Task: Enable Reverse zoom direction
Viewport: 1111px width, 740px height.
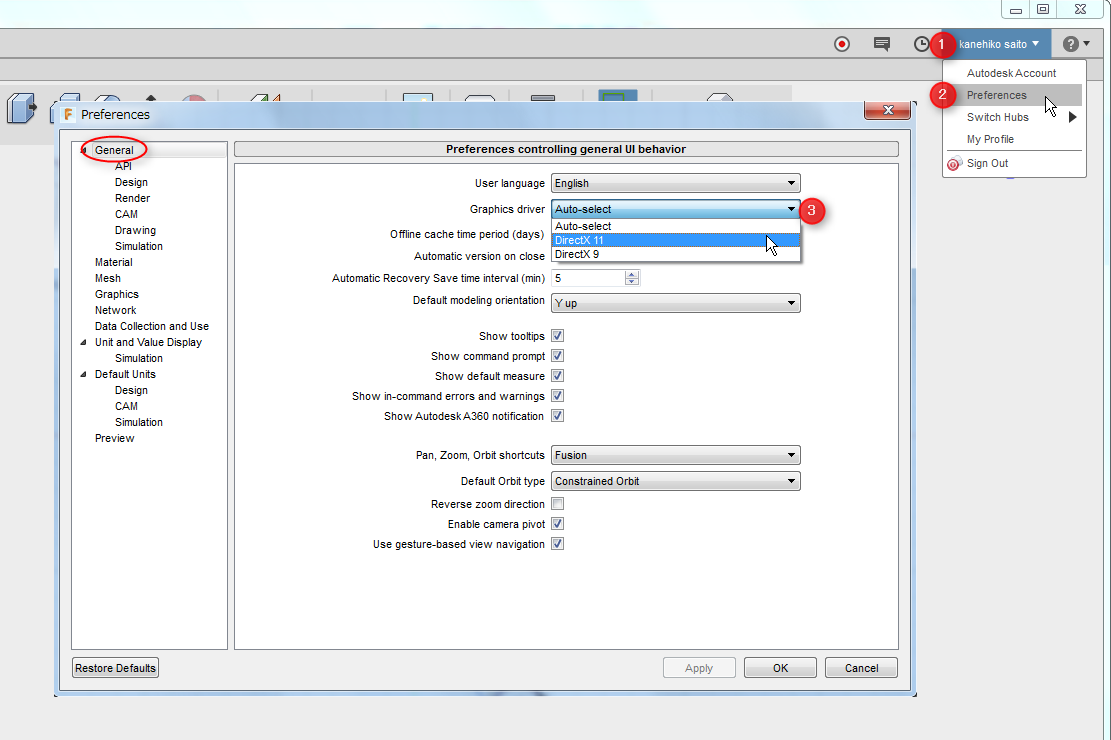Action: [x=557, y=503]
